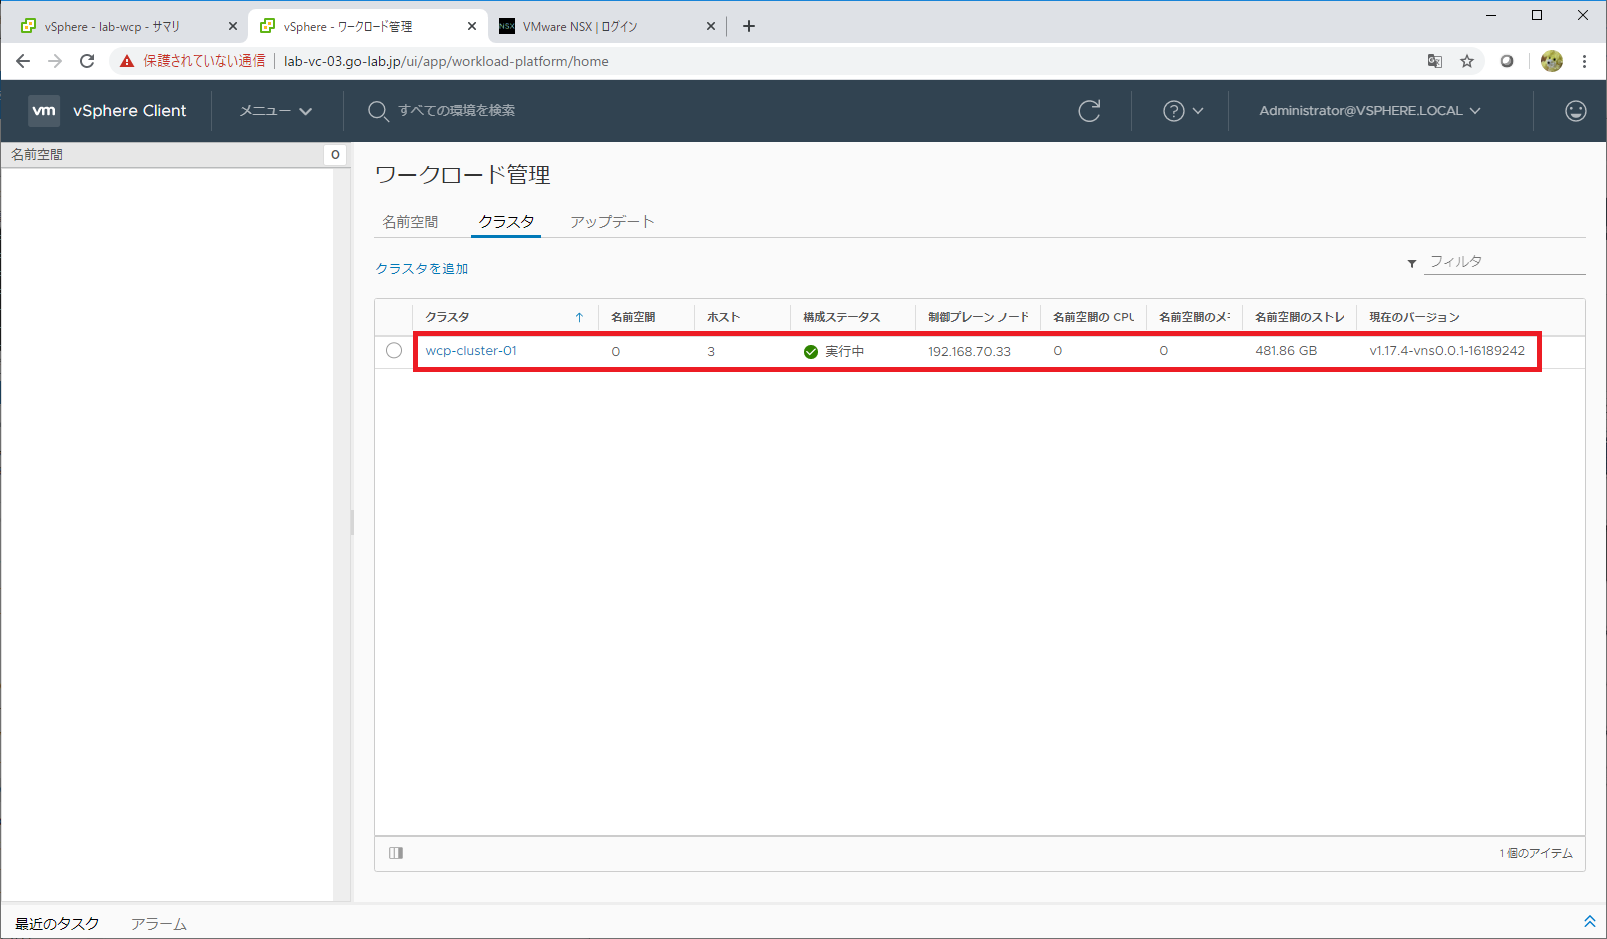Image resolution: width=1607 pixels, height=939 pixels.
Task: Click the すべての環境を検索 search field
Action: 457,111
